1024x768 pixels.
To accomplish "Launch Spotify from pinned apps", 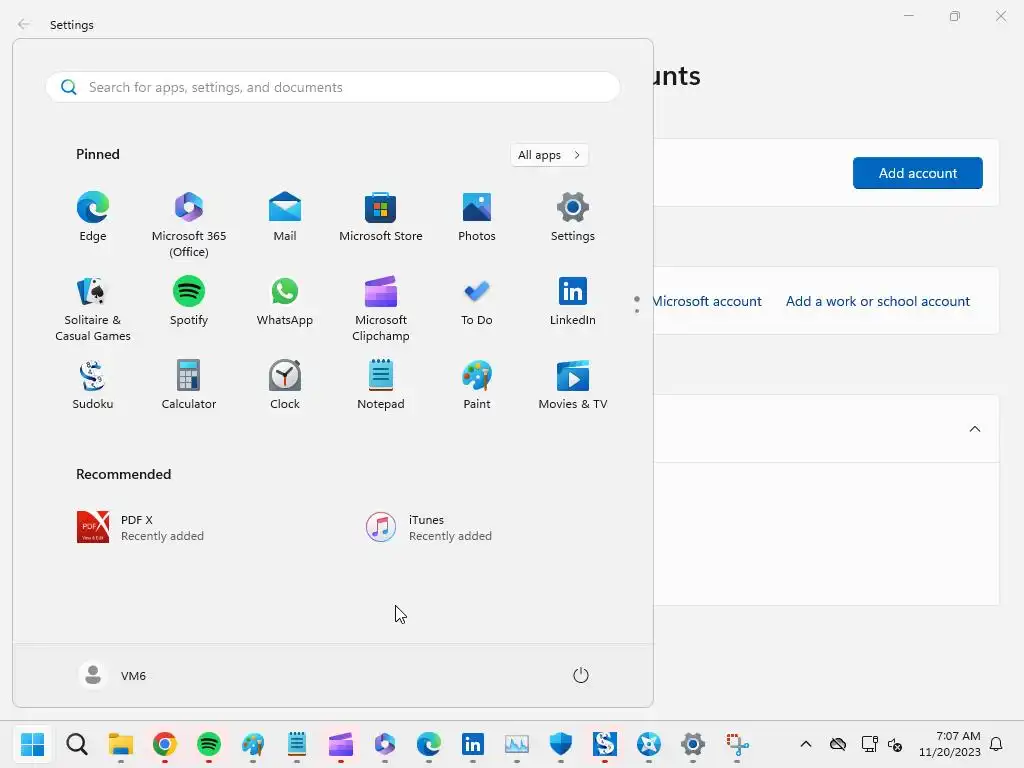I will (189, 301).
